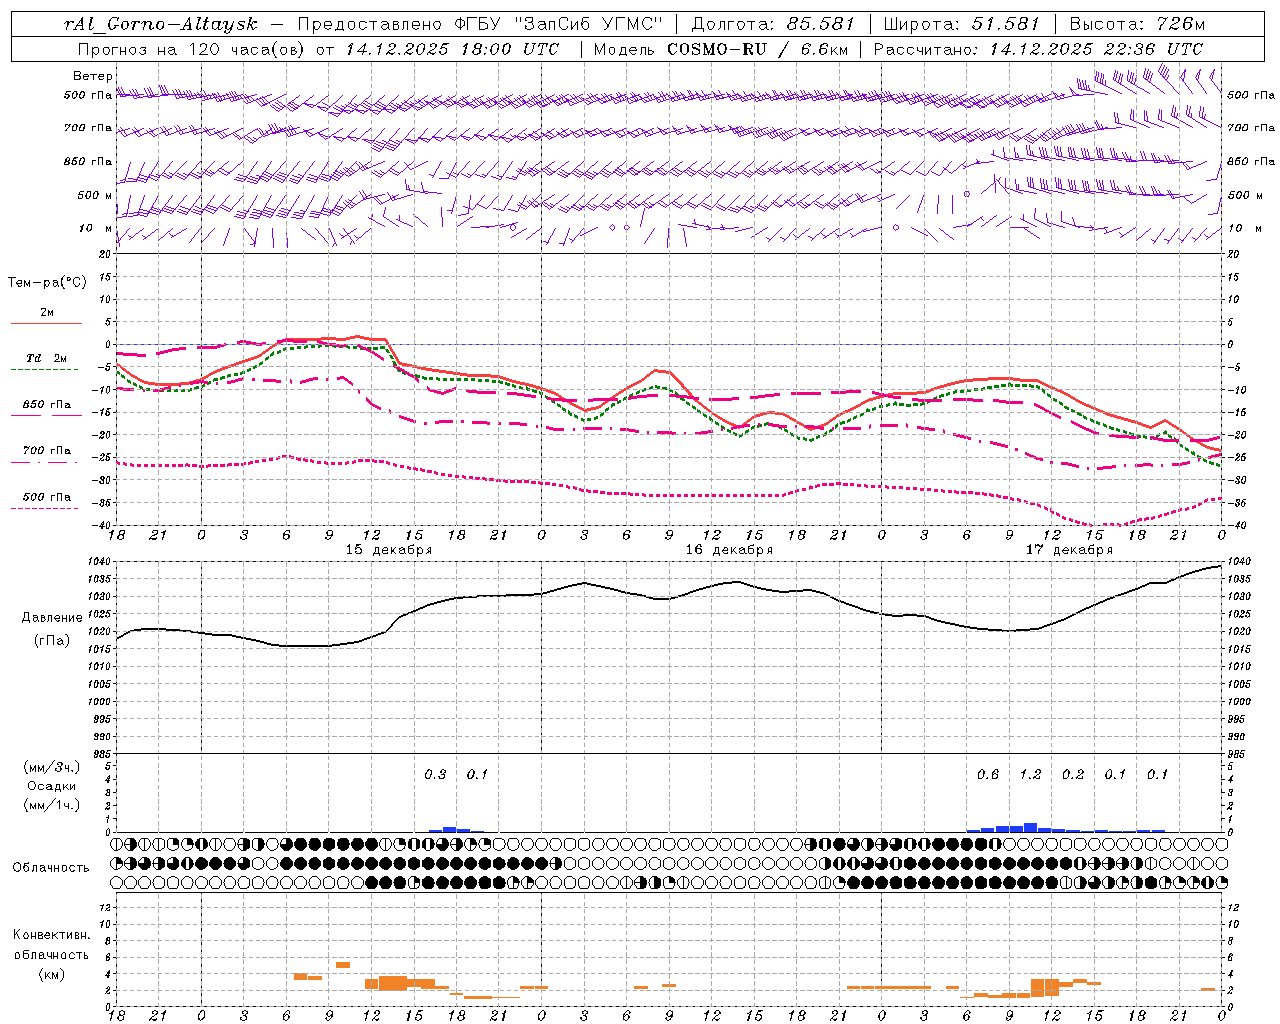Click the 'Рассчитано: 14.12.2025 22:36 UTC' timestamp

(1038, 49)
